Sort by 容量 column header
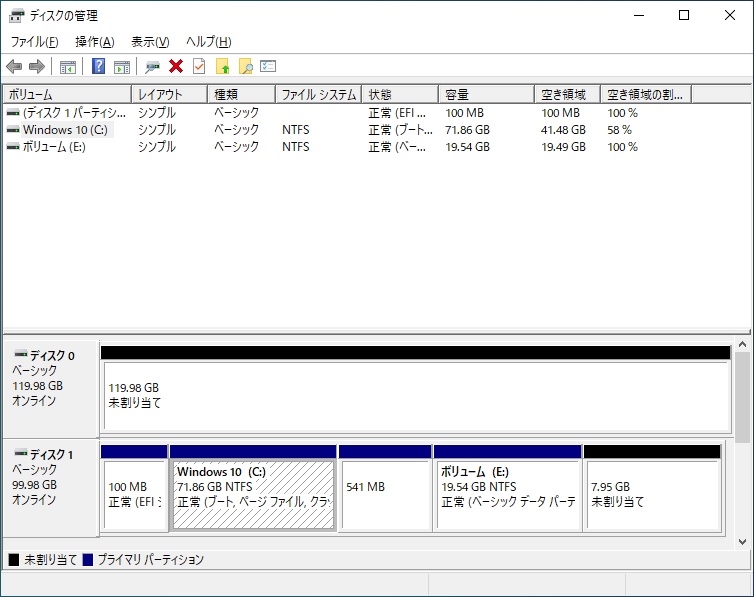The width and height of the screenshot is (754, 597). point(487,94)
